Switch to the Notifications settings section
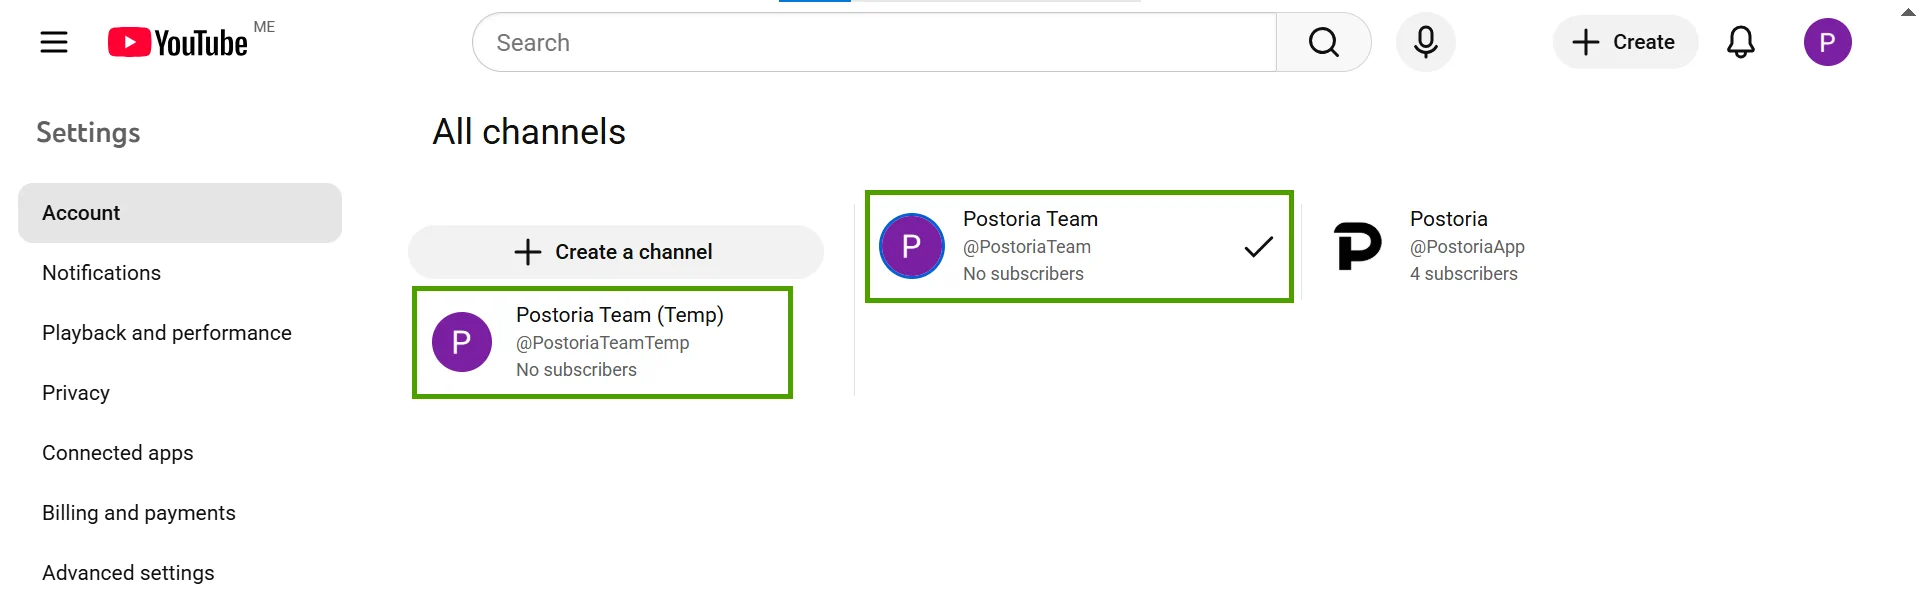This screenshot has width=1920, height=609. click(x=101, y=272)
